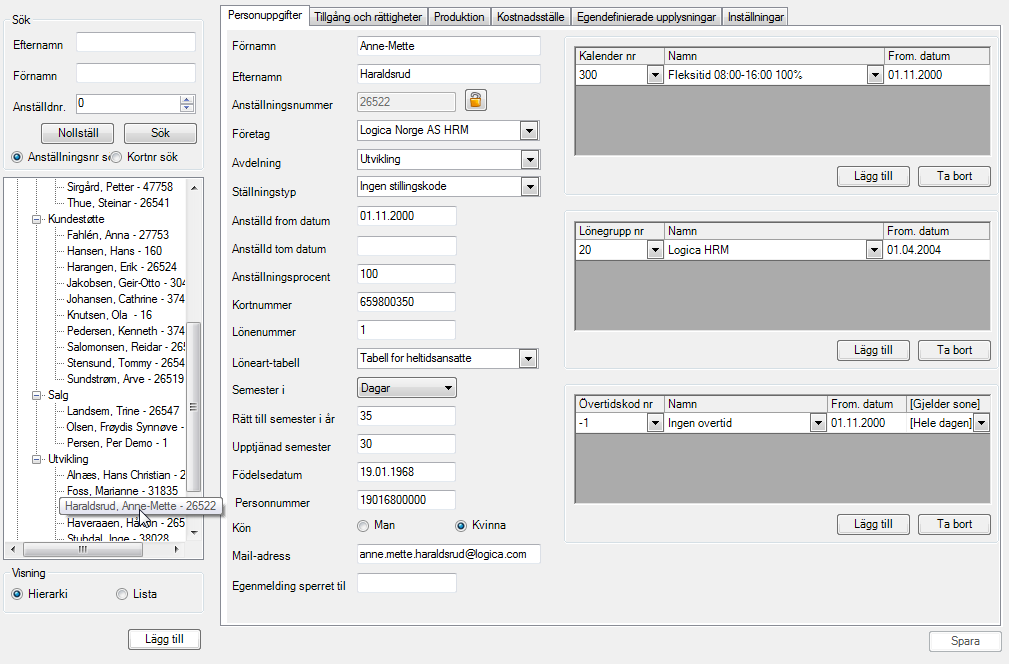
Task: Open the Företag dropdown
Action: [x=529, y=131]
